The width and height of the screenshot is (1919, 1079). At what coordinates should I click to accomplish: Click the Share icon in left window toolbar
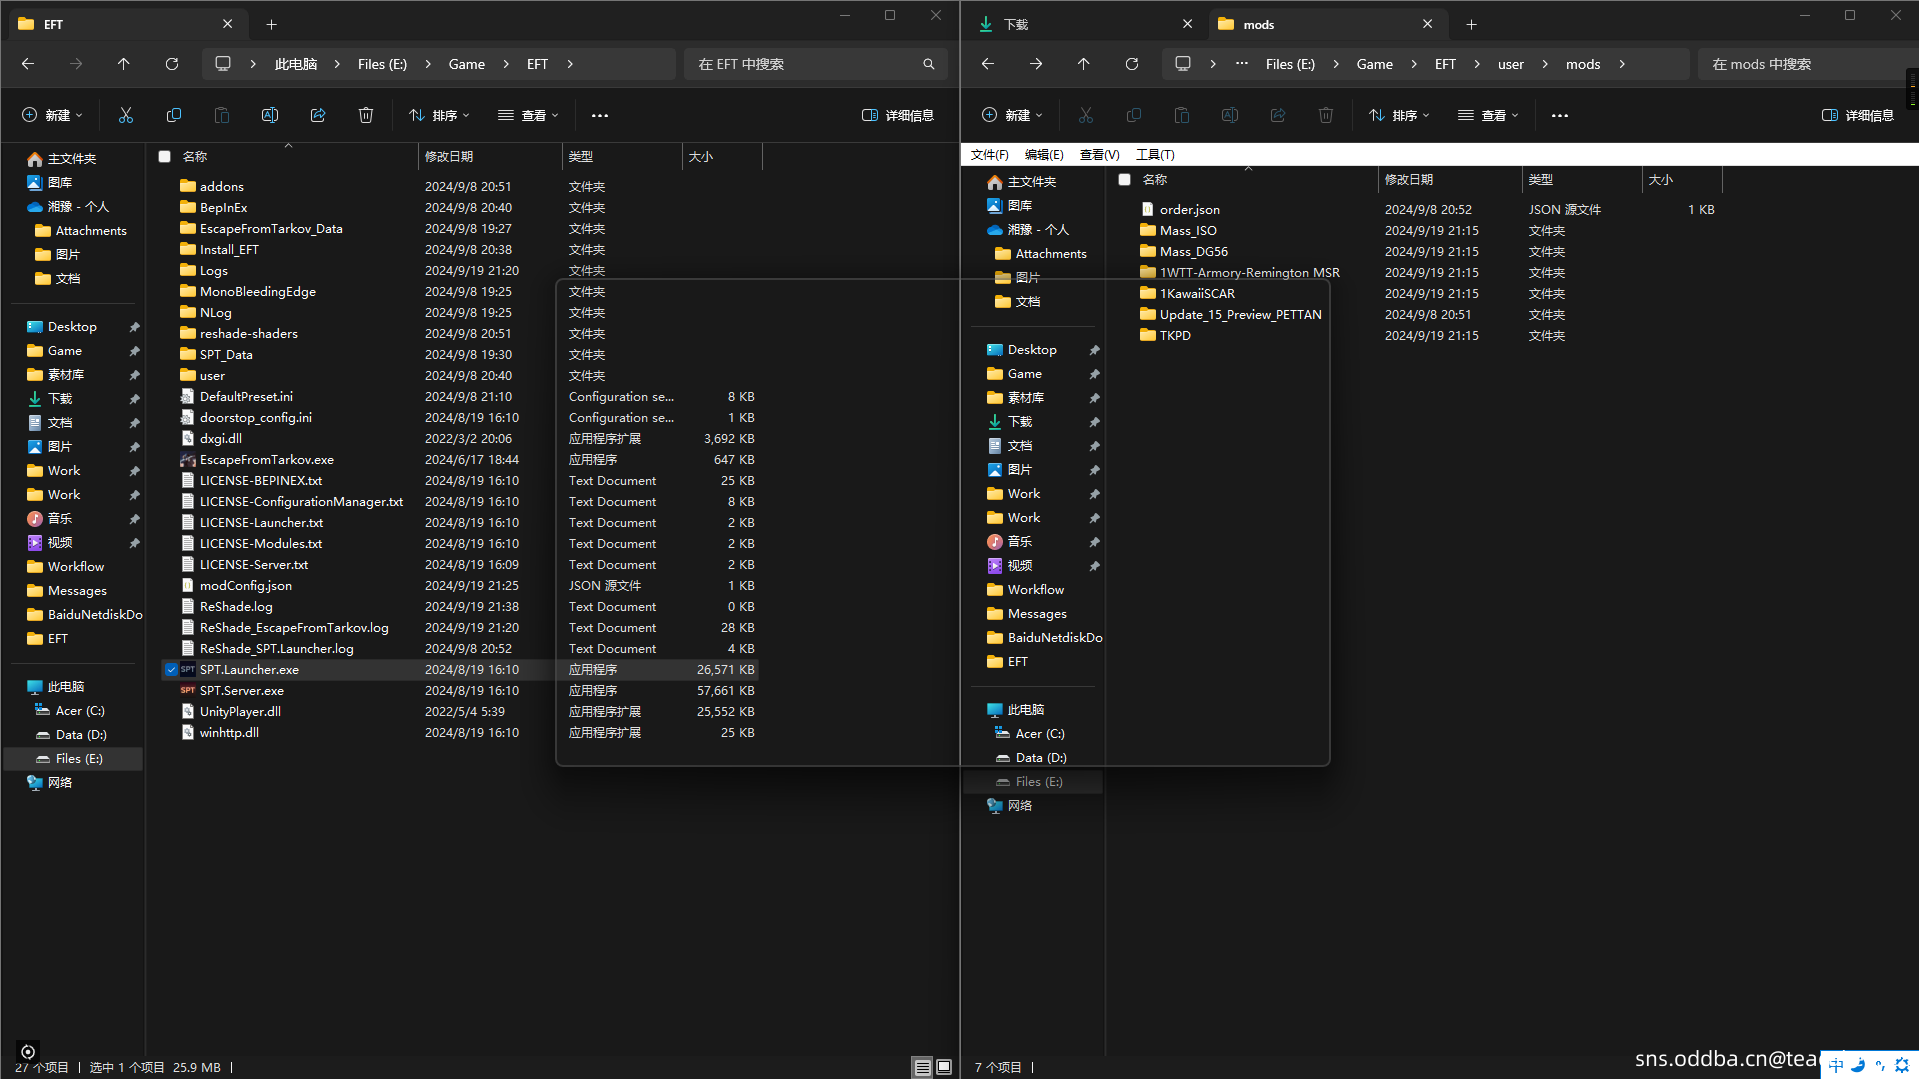click(x=318, y=115)
